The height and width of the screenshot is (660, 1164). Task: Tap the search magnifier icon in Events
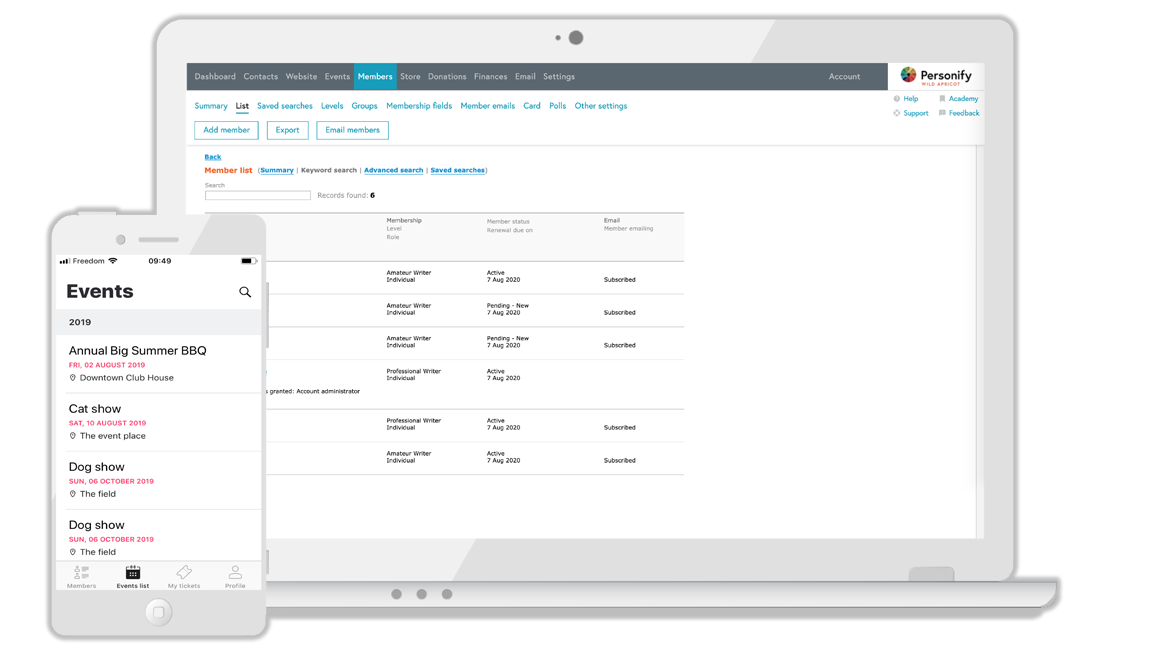point(245,293)
